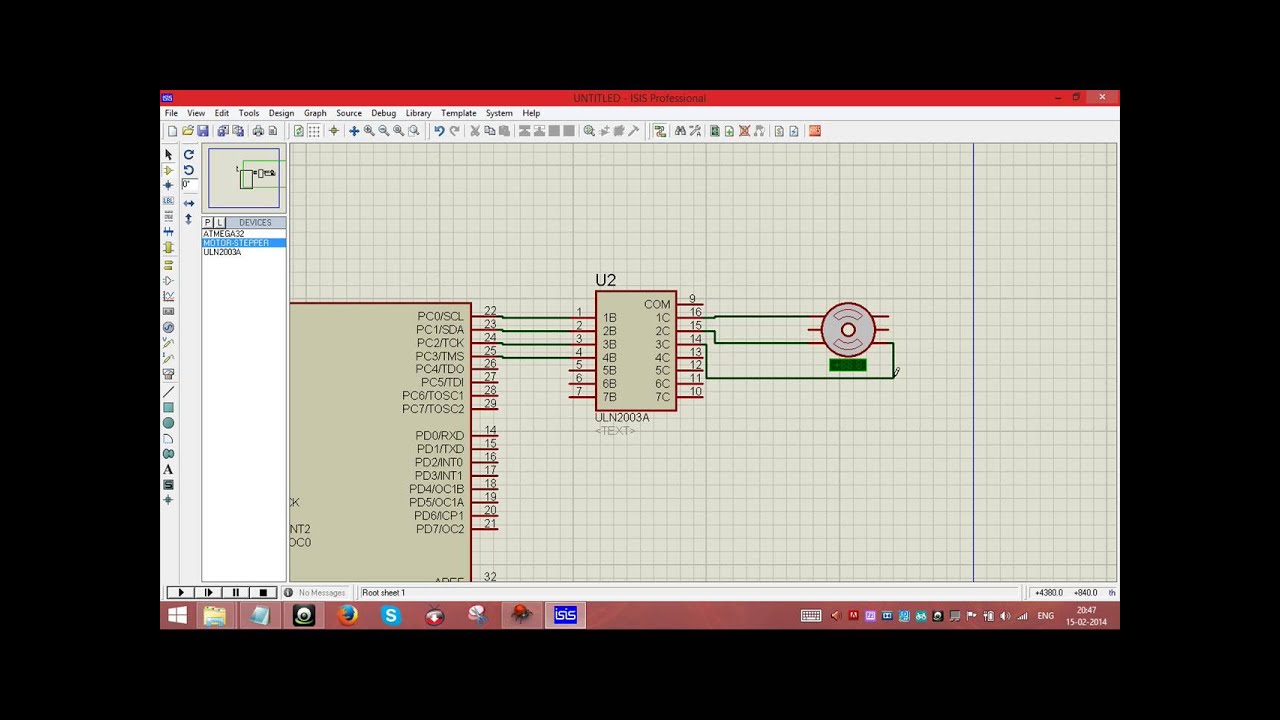Toggle the wire autorouter icon
The width and height of the screenshot is (1280, 720).
pos(660,131)
